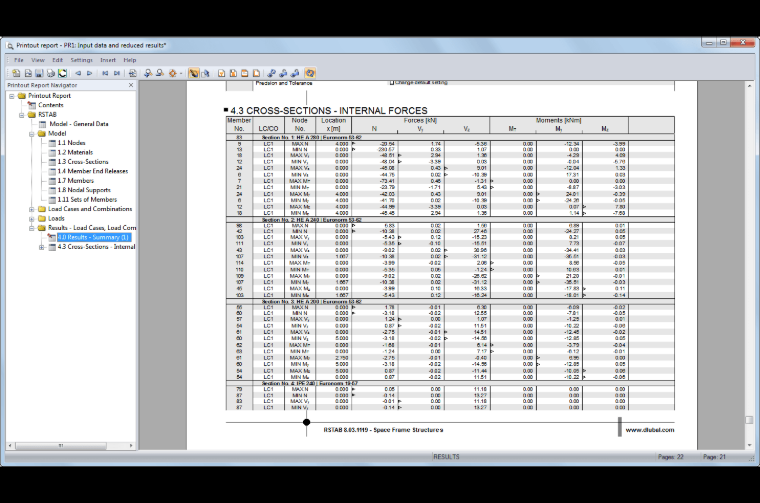Image resolution: width=760 pixels, height=503 pixels.
Task: Click the zoom in magnifier icon
Action: [148, 73]
